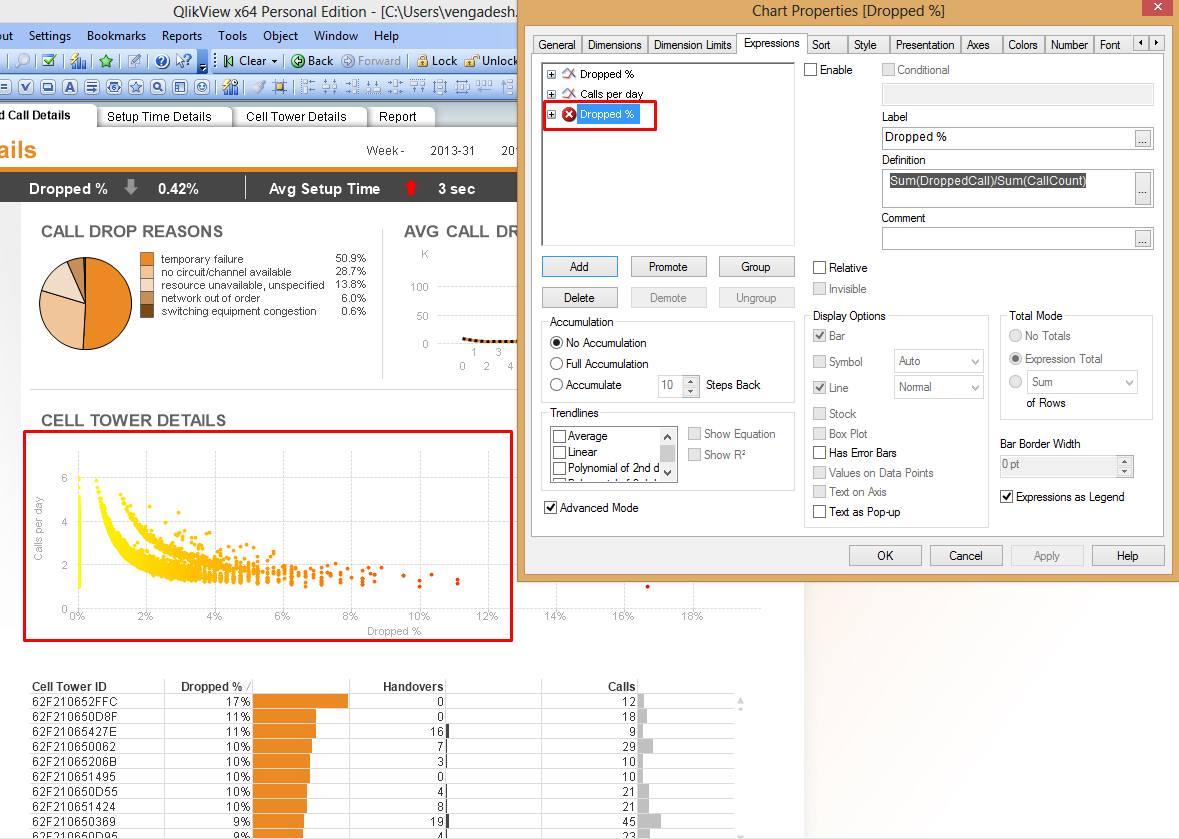Image resolution: width=1179 pixels, height=839 pixels.
Task: Open Current Selections checkmark icon
Action: coord(49,61)
